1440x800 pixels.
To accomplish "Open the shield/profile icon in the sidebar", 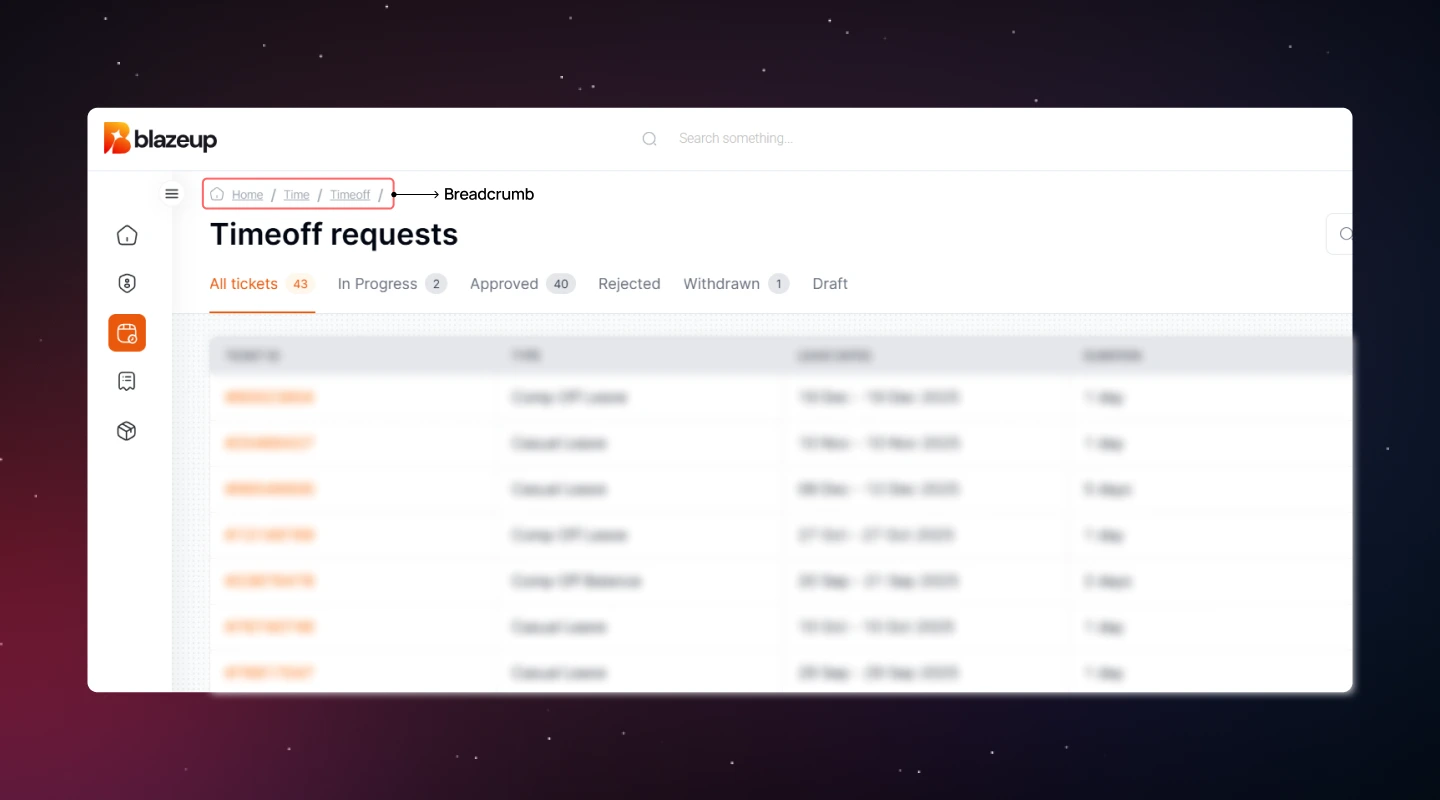I will (x=126, y=283).
